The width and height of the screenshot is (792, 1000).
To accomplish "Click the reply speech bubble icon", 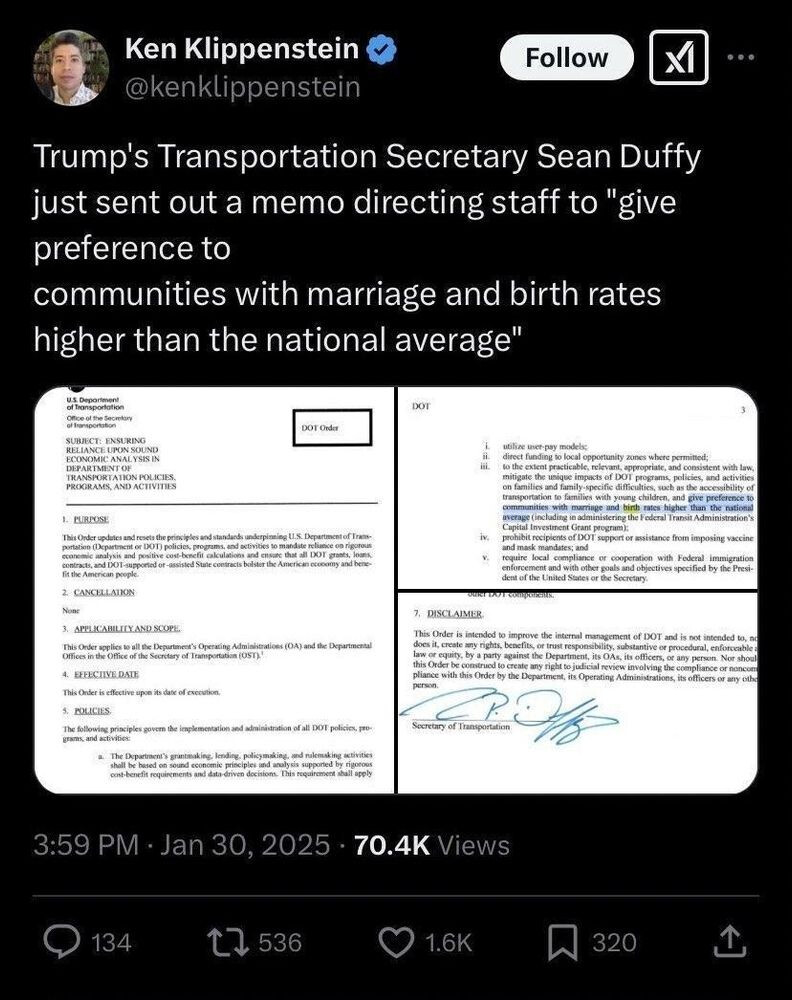I will point(62,943).
